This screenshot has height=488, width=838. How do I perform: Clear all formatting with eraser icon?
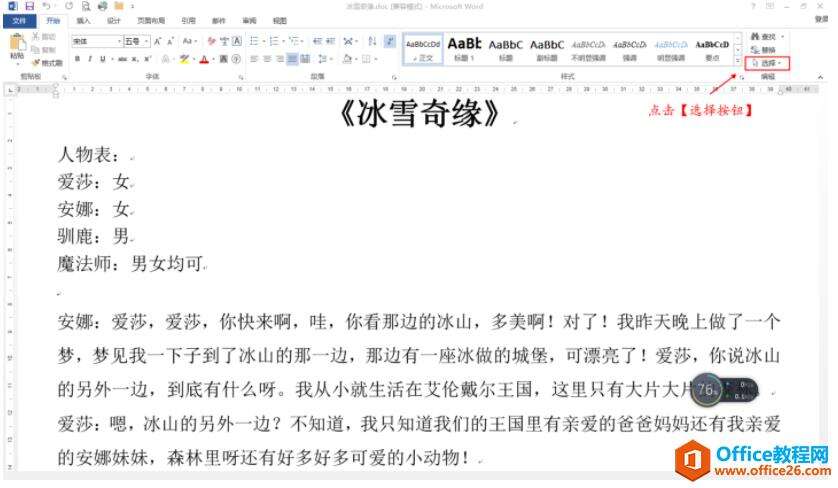tap(212, 41)
